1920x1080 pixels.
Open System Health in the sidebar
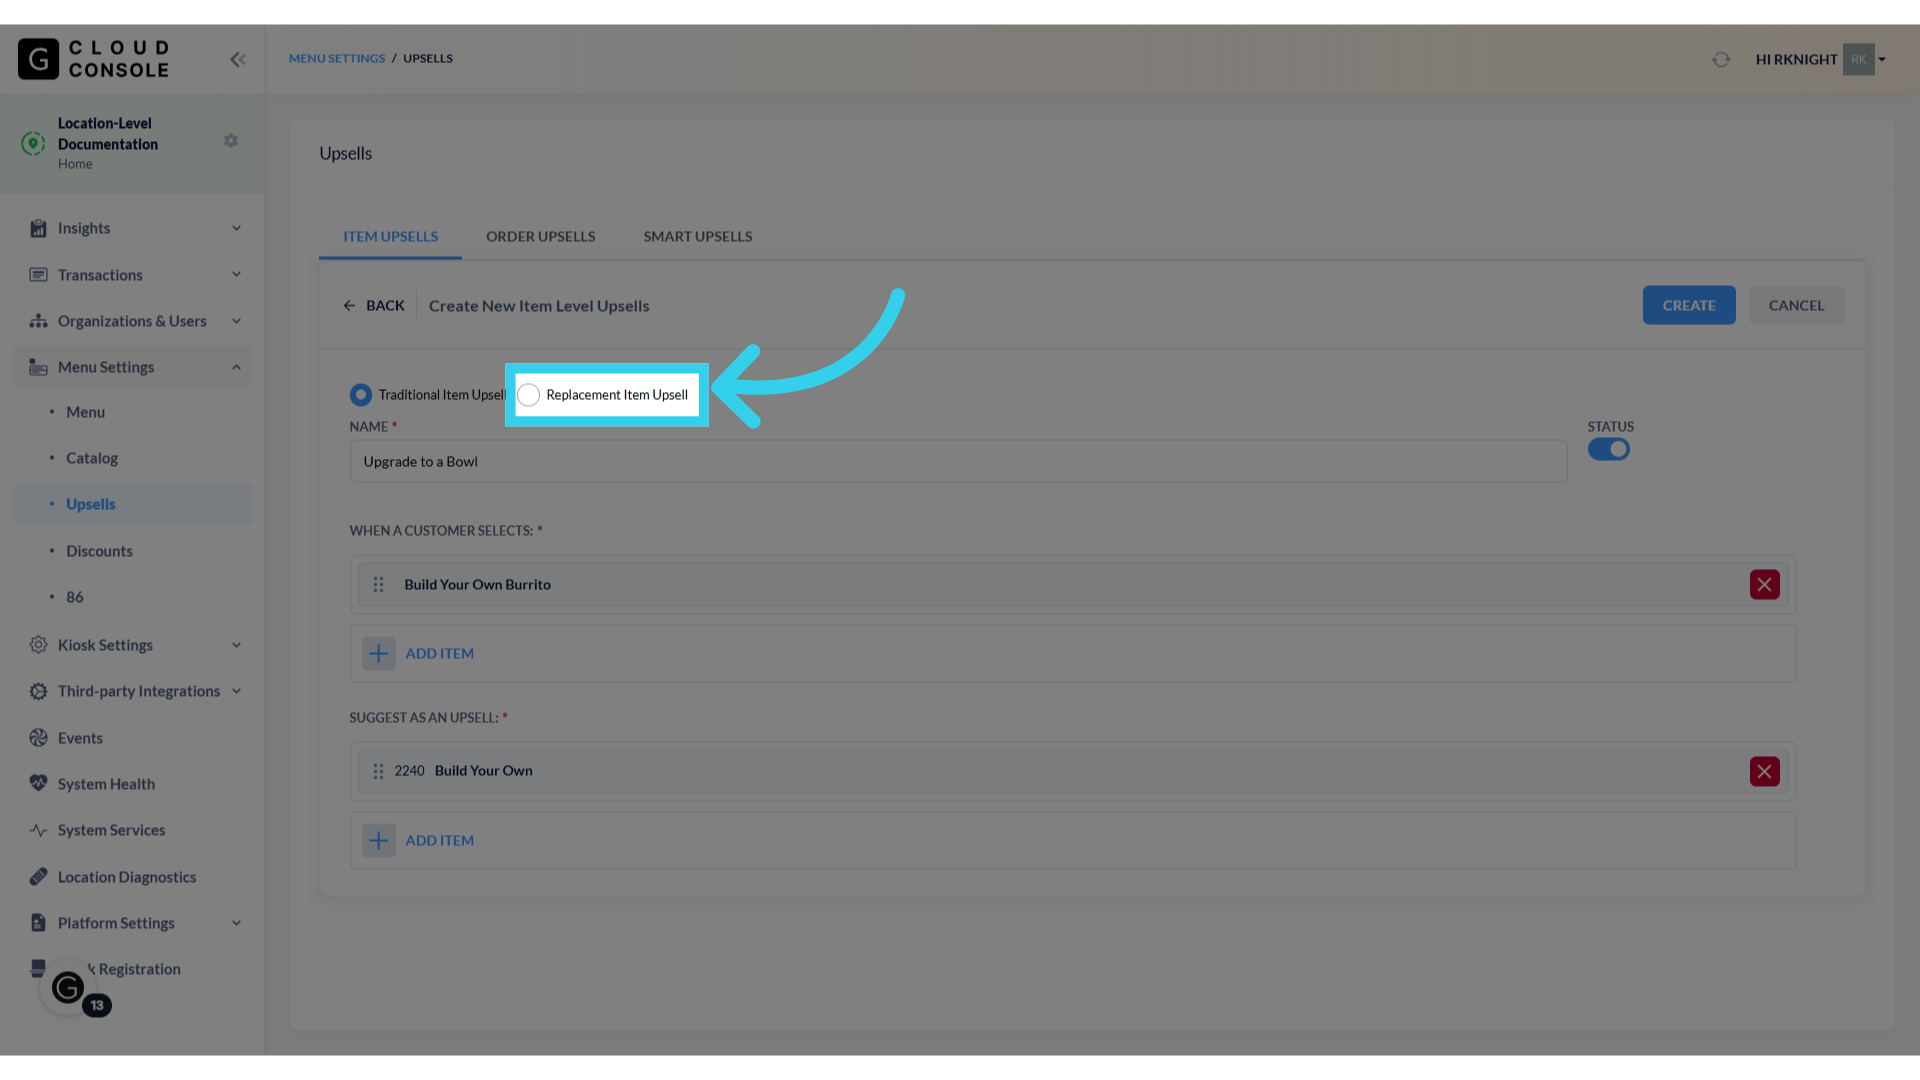[106, 784]
